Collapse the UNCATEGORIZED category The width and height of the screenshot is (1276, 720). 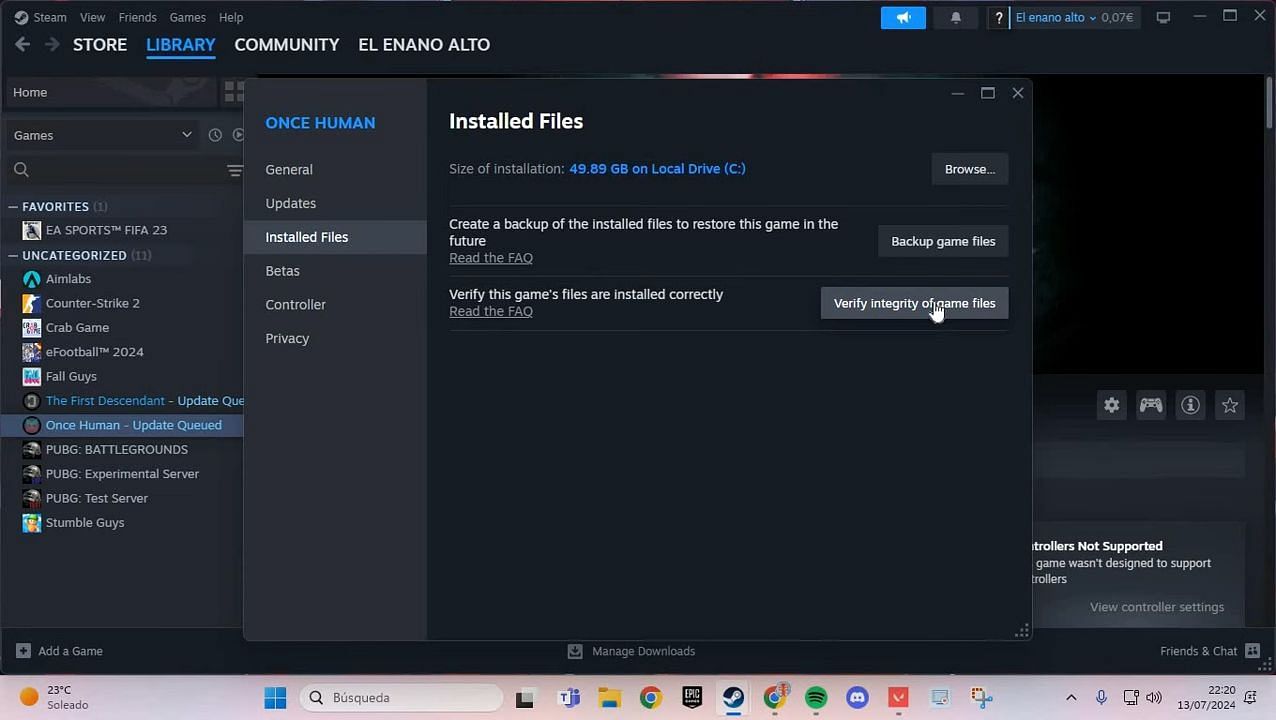point(13,256)
